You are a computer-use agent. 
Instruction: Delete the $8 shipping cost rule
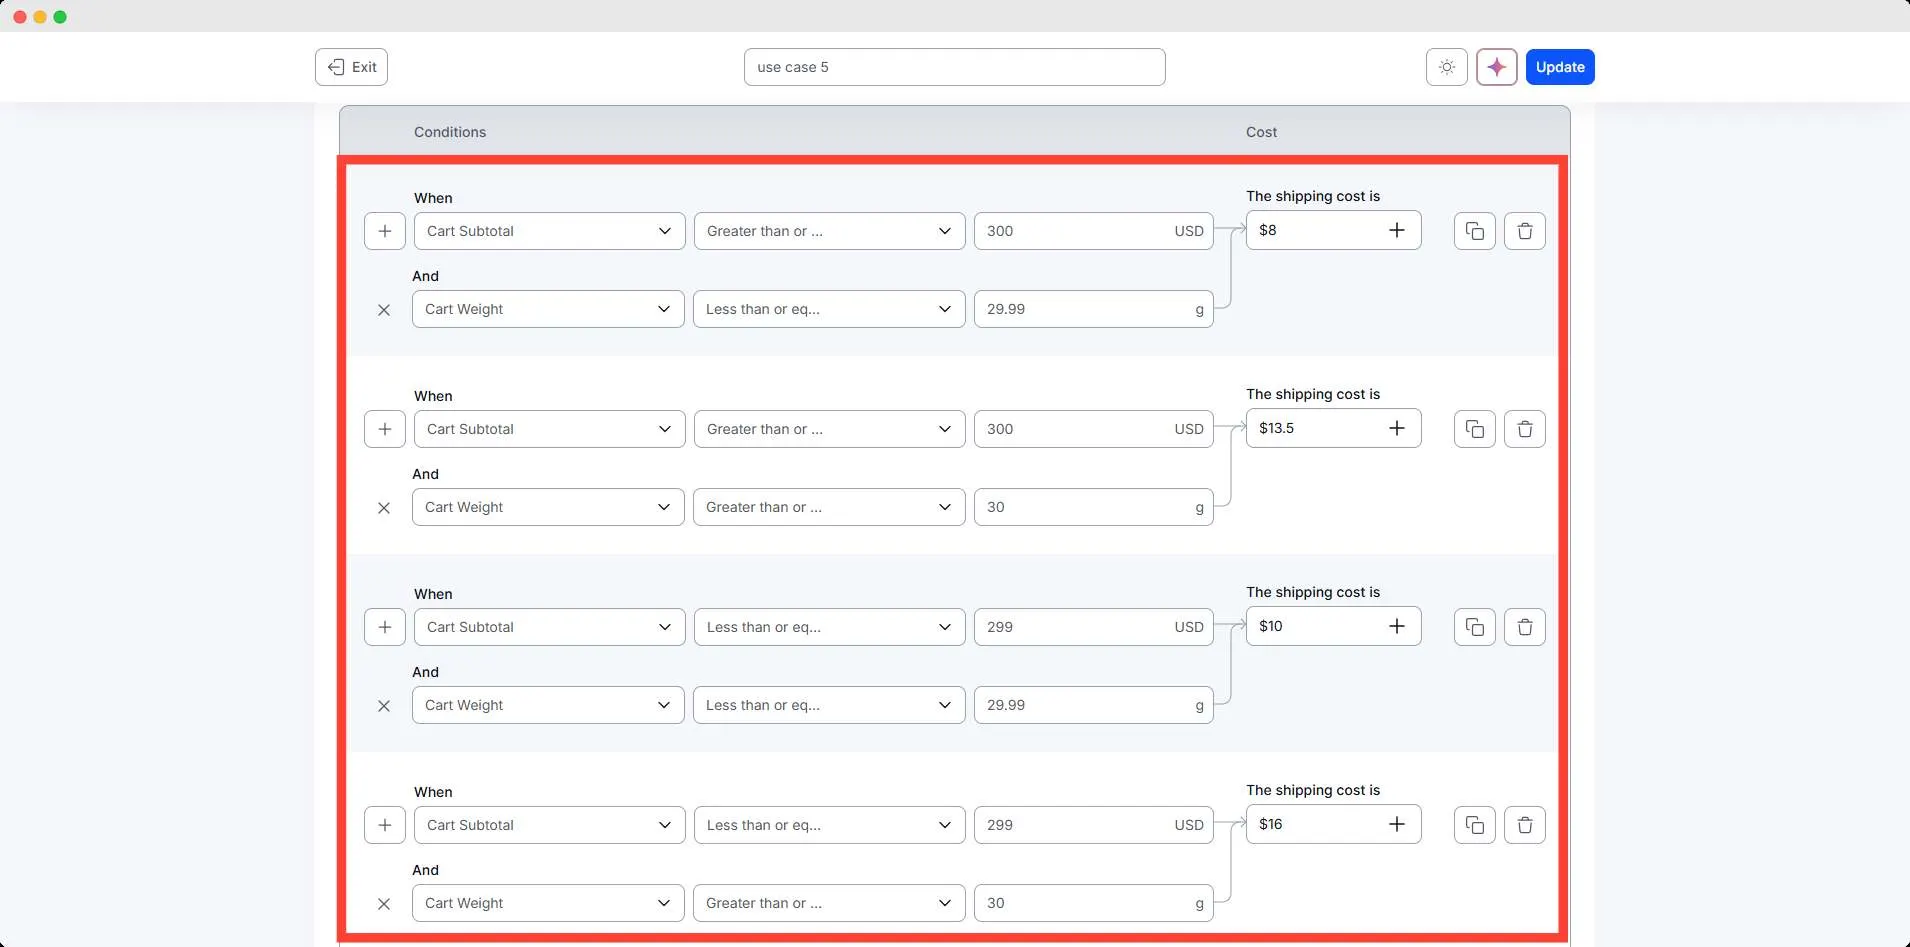pos(1524,231)
